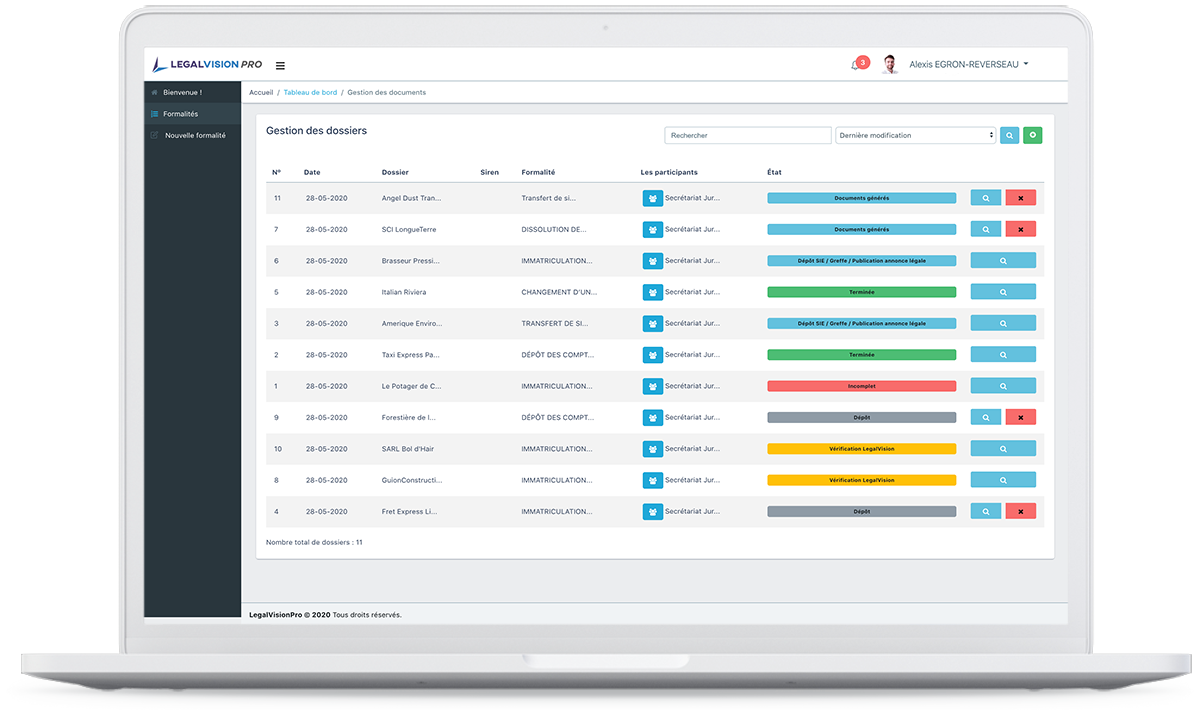Viewport: 1200px width, 720px height.
Task: Show participants for the Italian Riviera dossier
Action: point(652,292)
